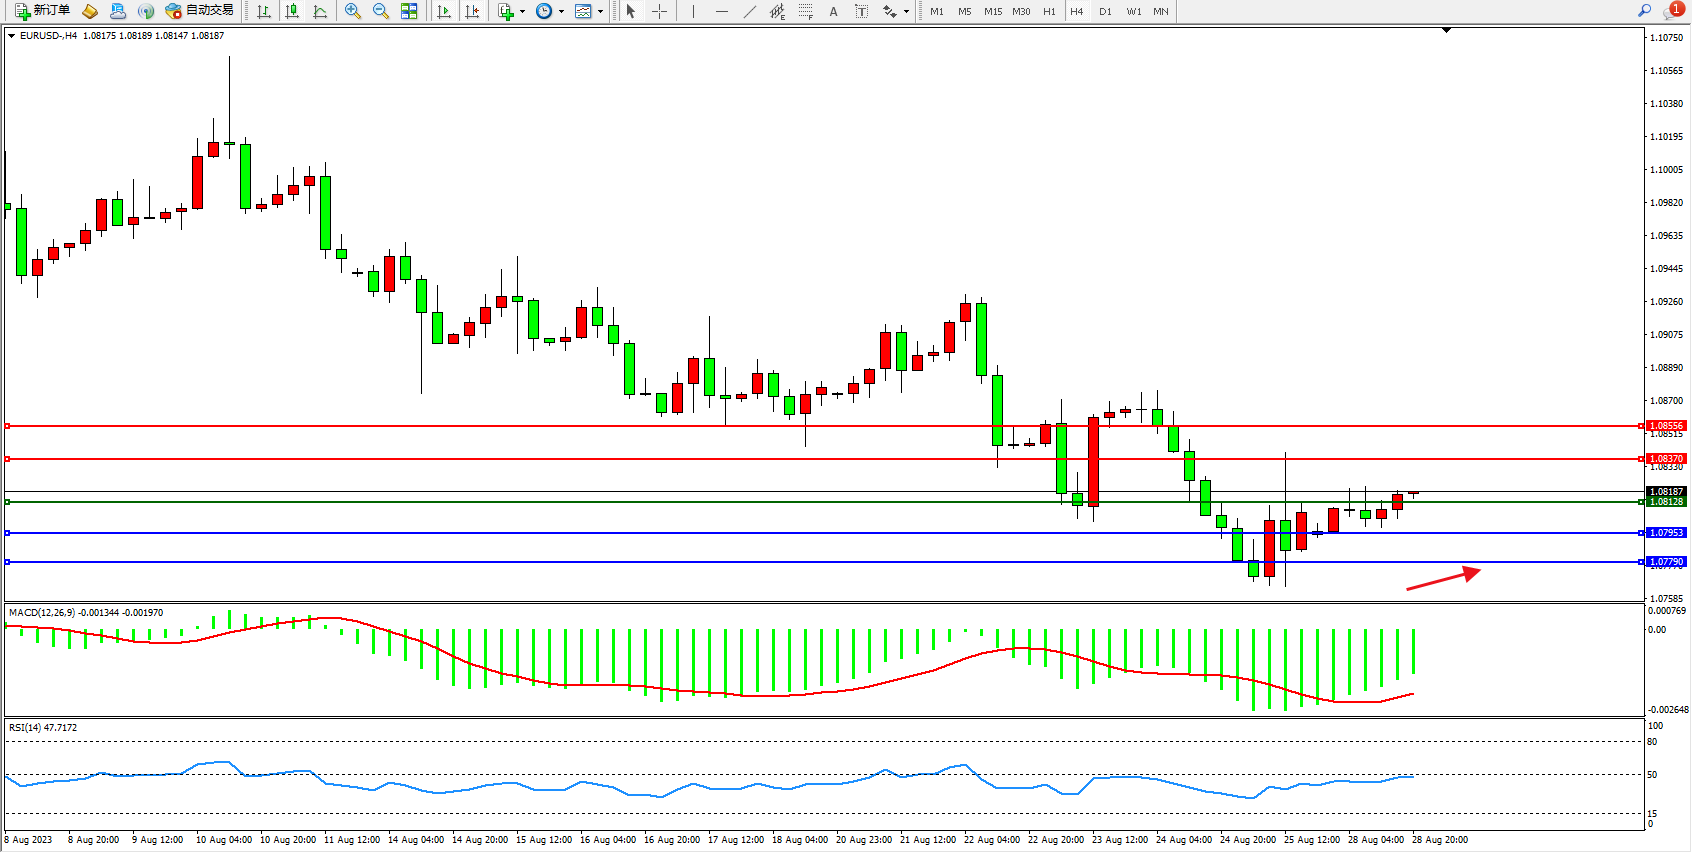The width and height of the screenshot is (1692, 853).
Task: Tile chart windows icon
Action: [x=409, y=12]
